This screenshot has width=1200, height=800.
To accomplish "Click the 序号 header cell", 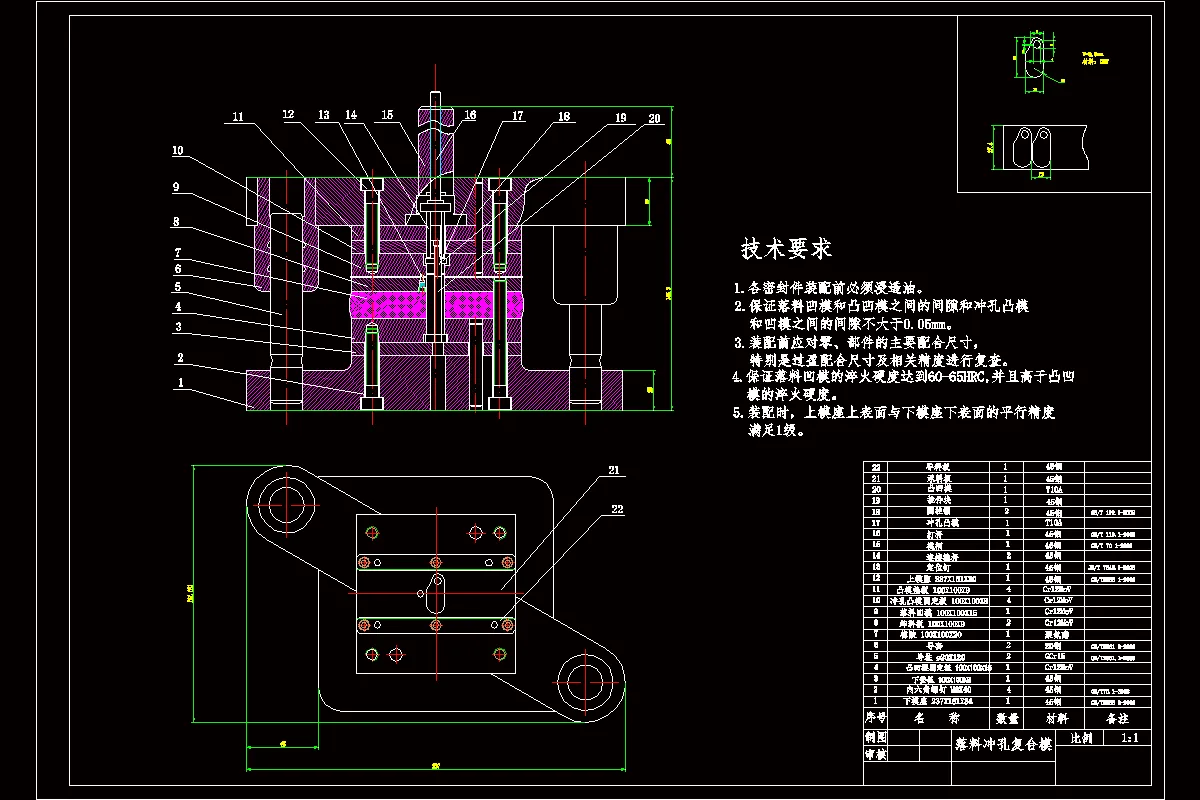I will pos(876,717).
